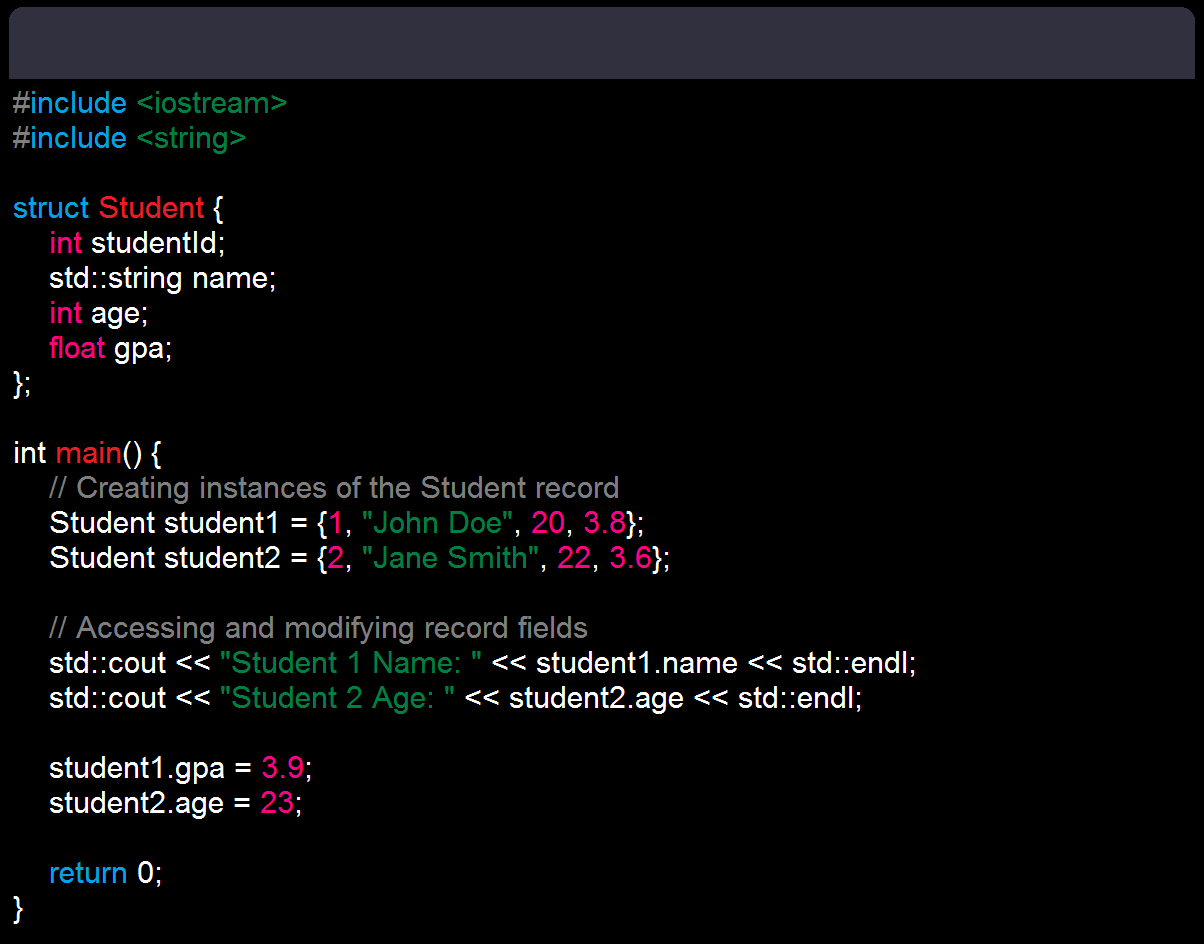Click the studentId field name
The image size is (1204, 944).
[x=153, y=243]
